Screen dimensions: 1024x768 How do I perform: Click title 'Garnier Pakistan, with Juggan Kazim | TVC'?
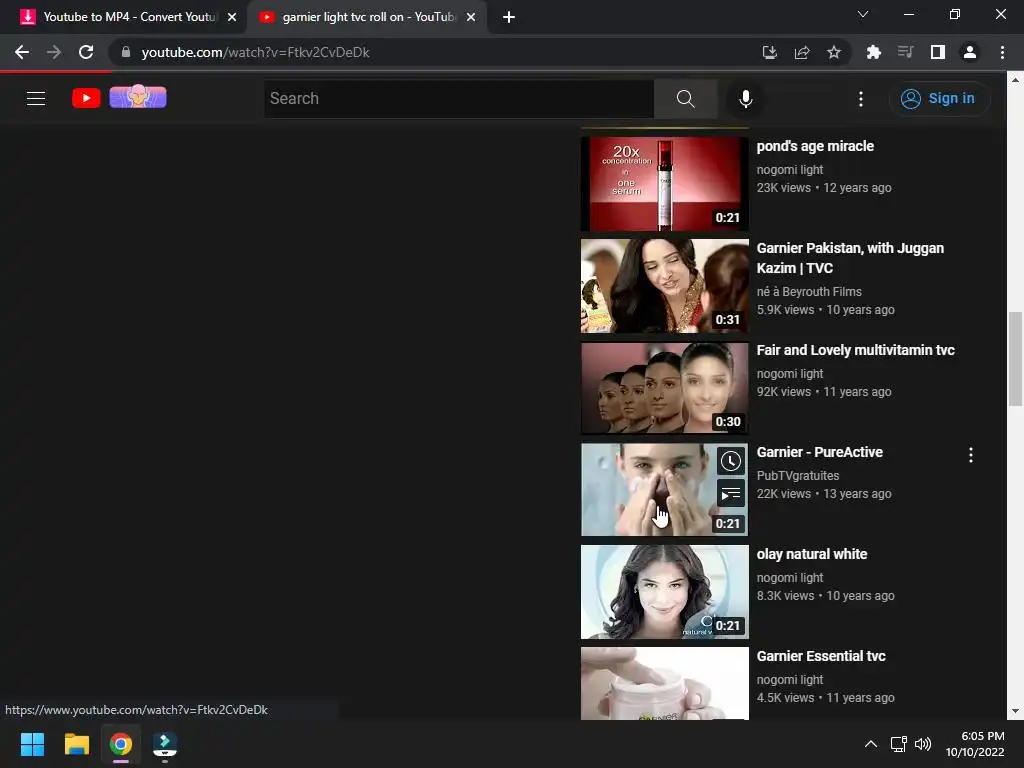coord(850,258)
